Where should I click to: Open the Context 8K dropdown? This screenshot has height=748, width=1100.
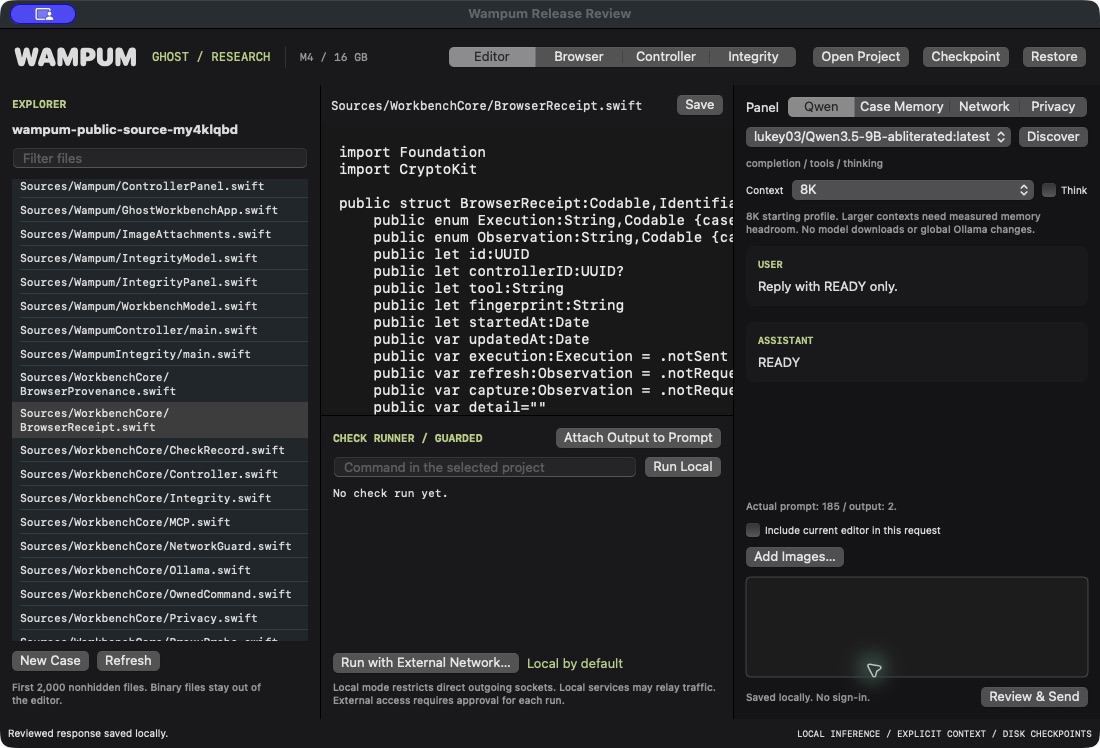click(912, 190)
